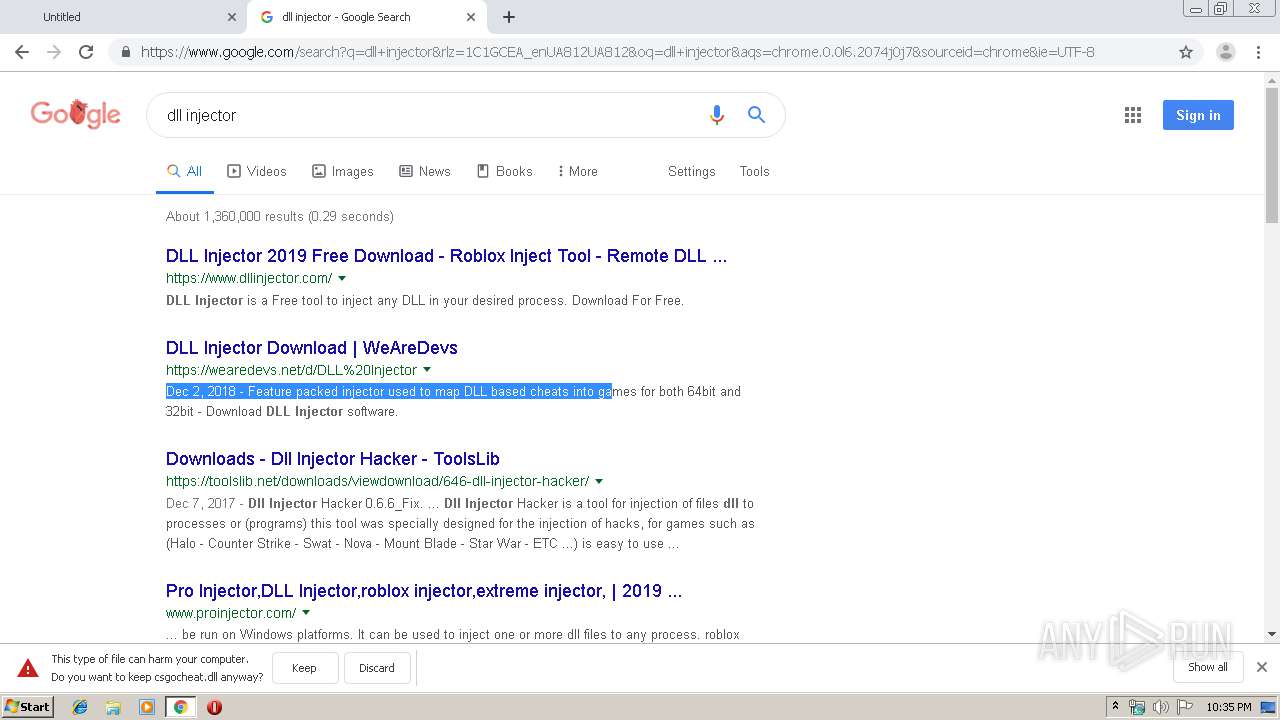Open the media player taskbar icon

pos(147,707)
